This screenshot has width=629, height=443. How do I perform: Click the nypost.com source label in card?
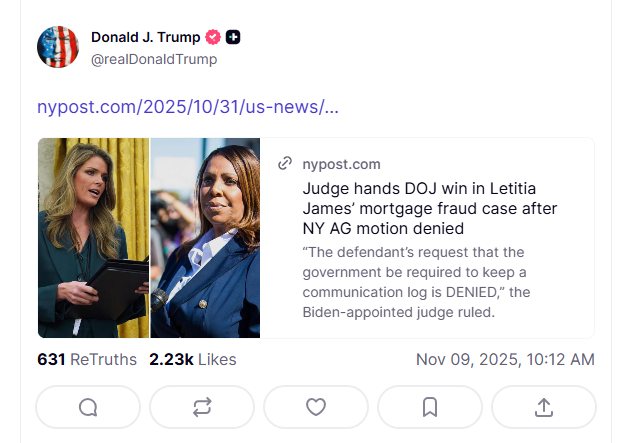(x=341, y=164)
